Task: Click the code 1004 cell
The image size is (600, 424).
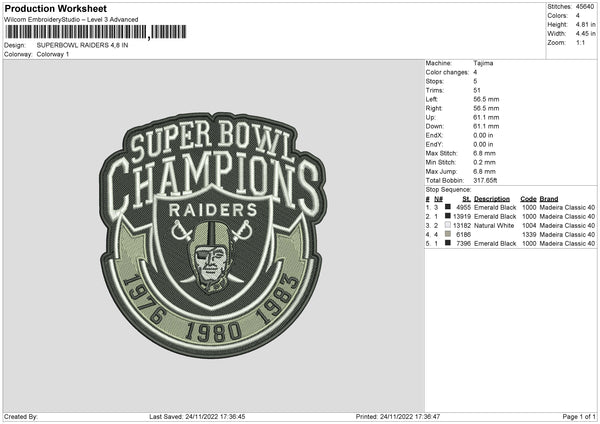Action: pos(529,226)
